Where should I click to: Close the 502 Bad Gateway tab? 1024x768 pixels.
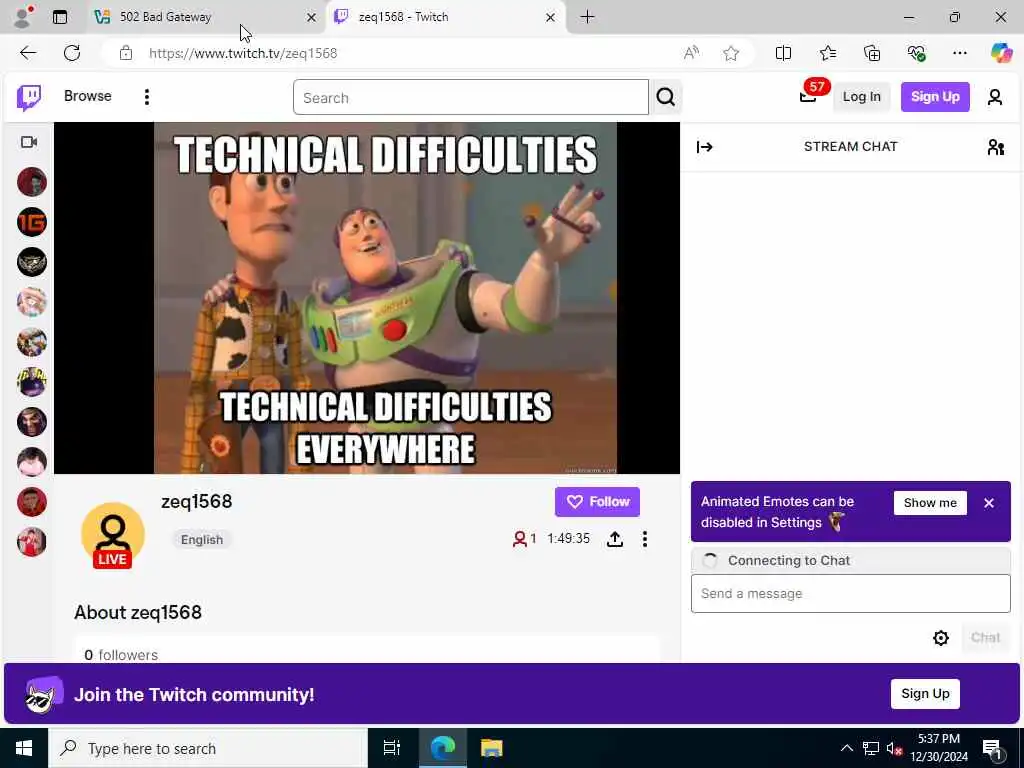coord(312,18)
